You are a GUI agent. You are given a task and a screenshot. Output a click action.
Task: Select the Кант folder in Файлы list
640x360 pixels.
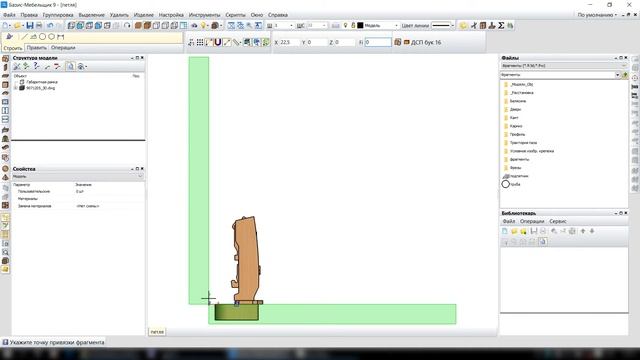coord(513,118)
